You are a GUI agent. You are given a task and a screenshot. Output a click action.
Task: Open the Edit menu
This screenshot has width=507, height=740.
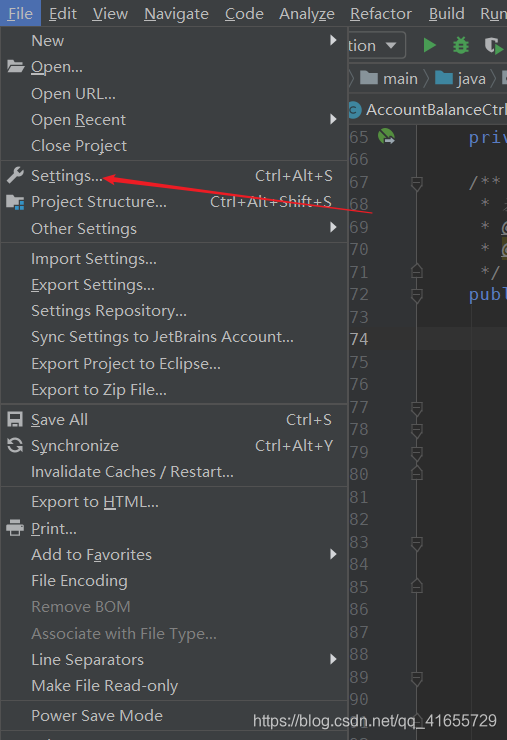click(x=63, y=14)
